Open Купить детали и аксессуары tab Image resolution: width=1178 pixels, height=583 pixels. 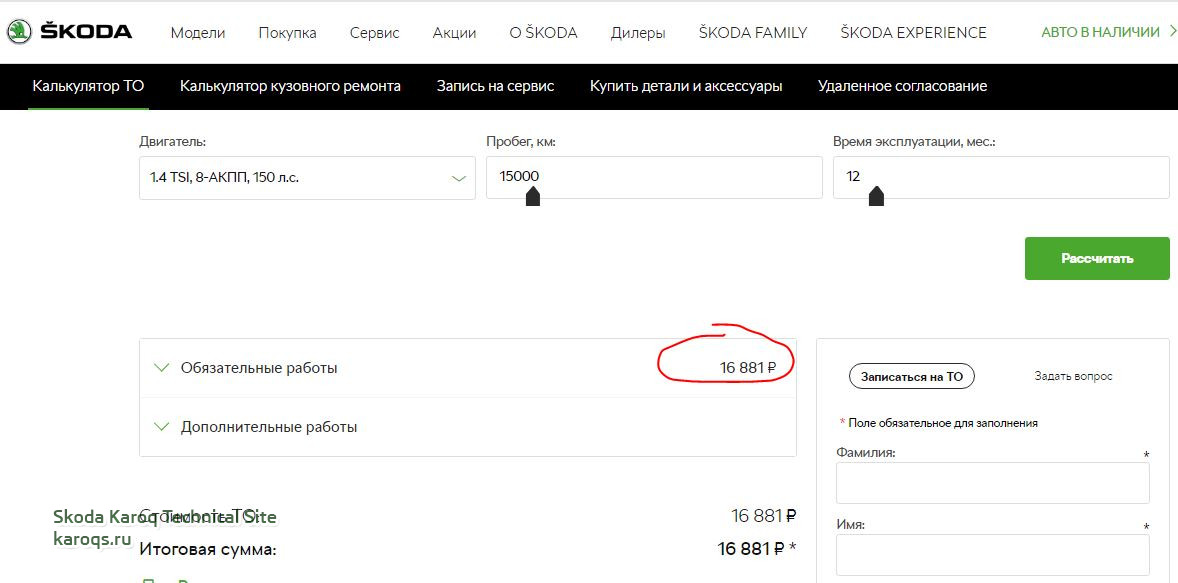686,86
